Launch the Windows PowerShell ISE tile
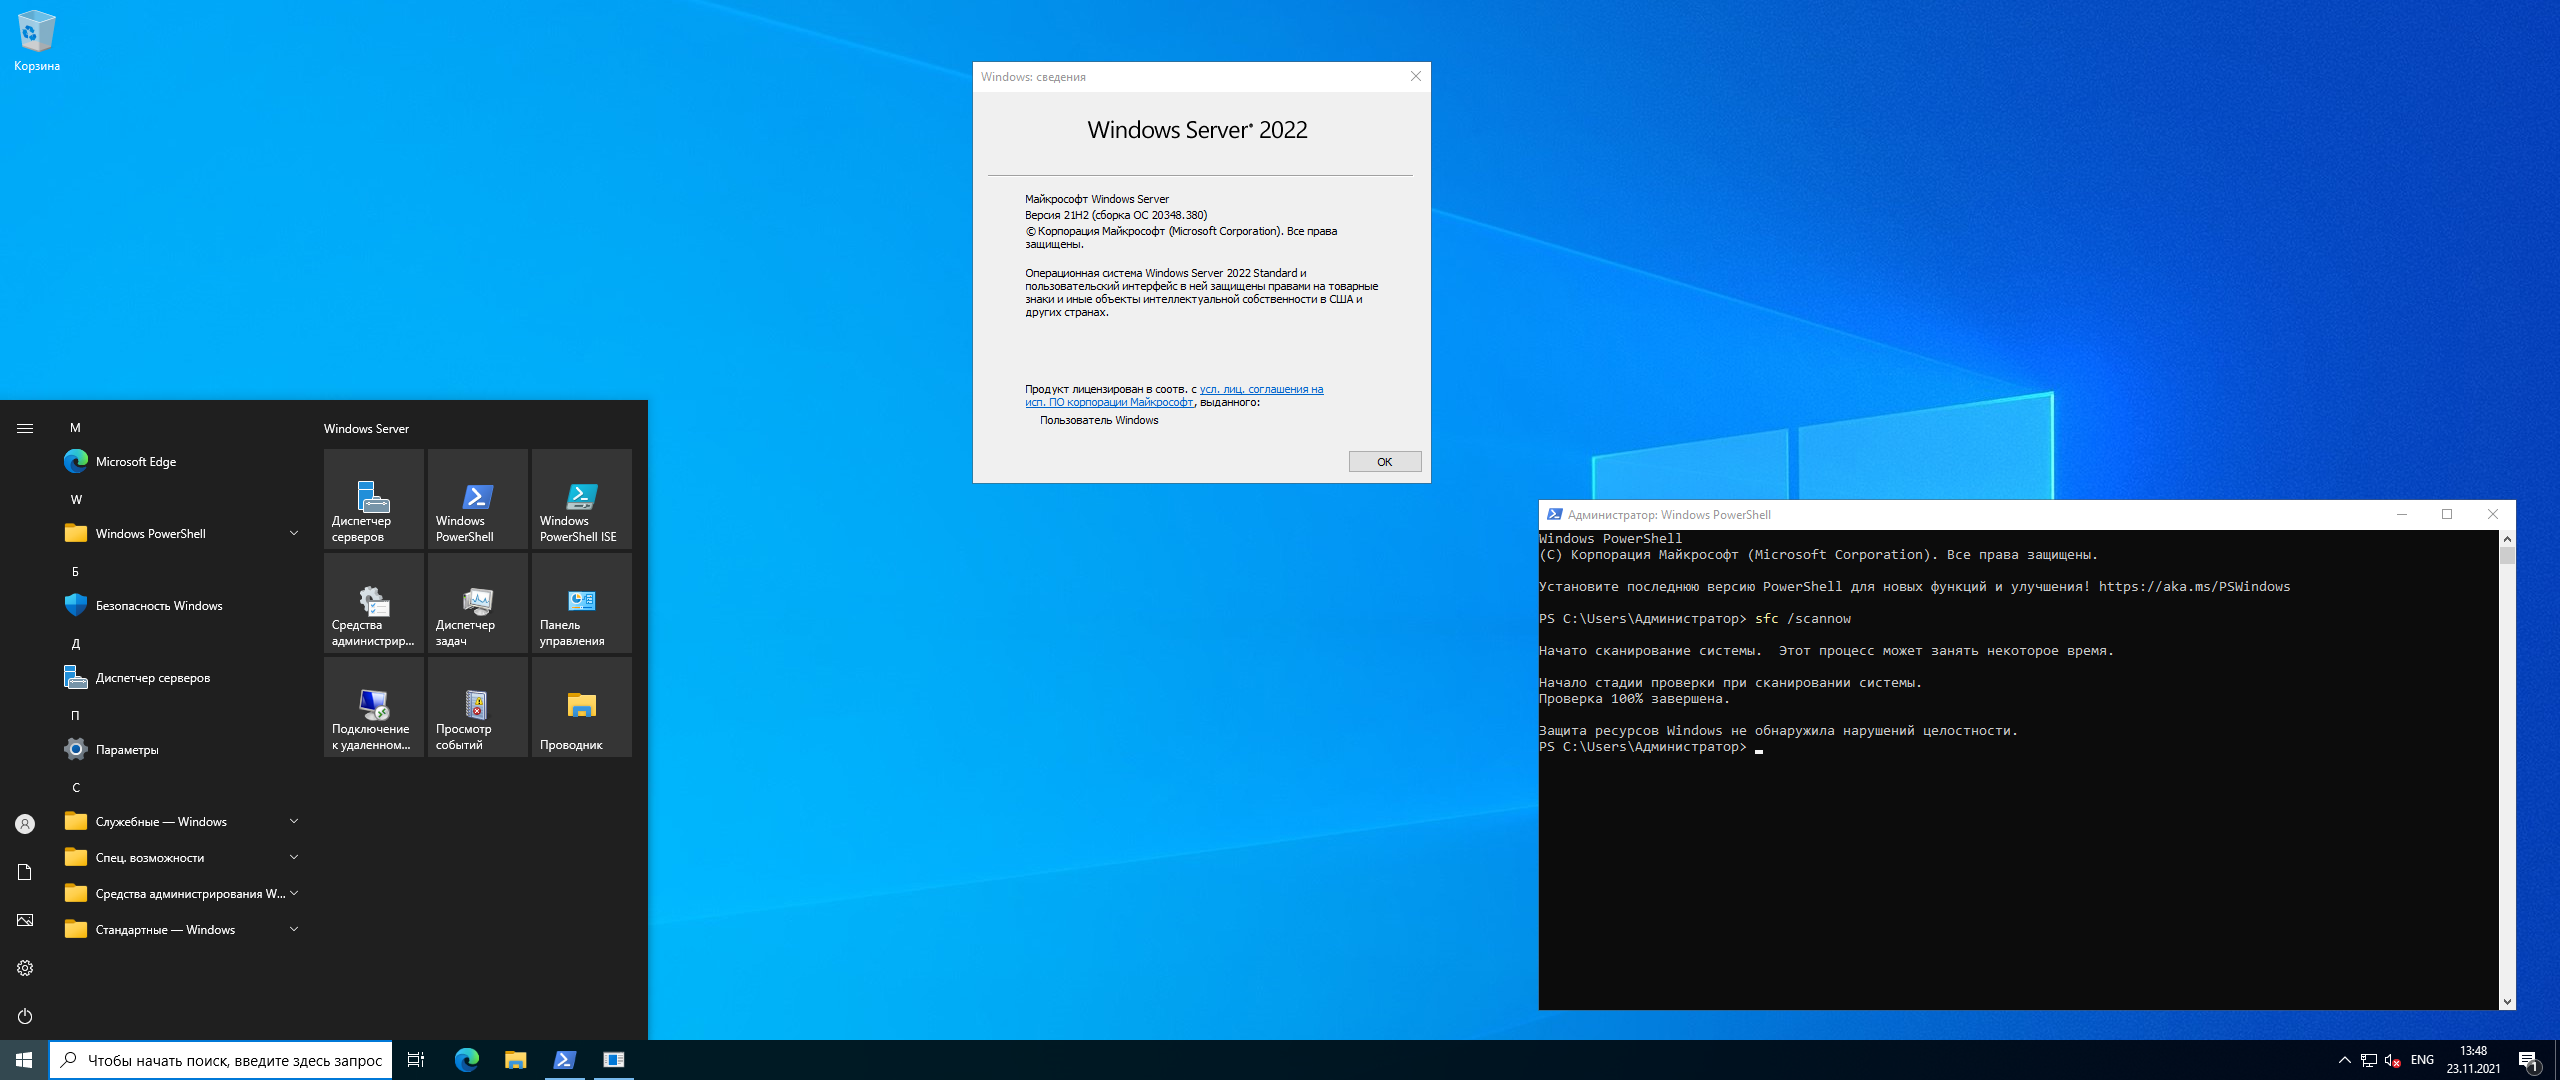 tap(582, 499)
